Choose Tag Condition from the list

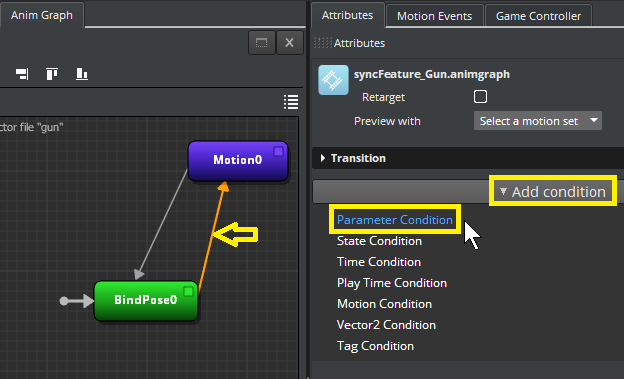point(375,346)
